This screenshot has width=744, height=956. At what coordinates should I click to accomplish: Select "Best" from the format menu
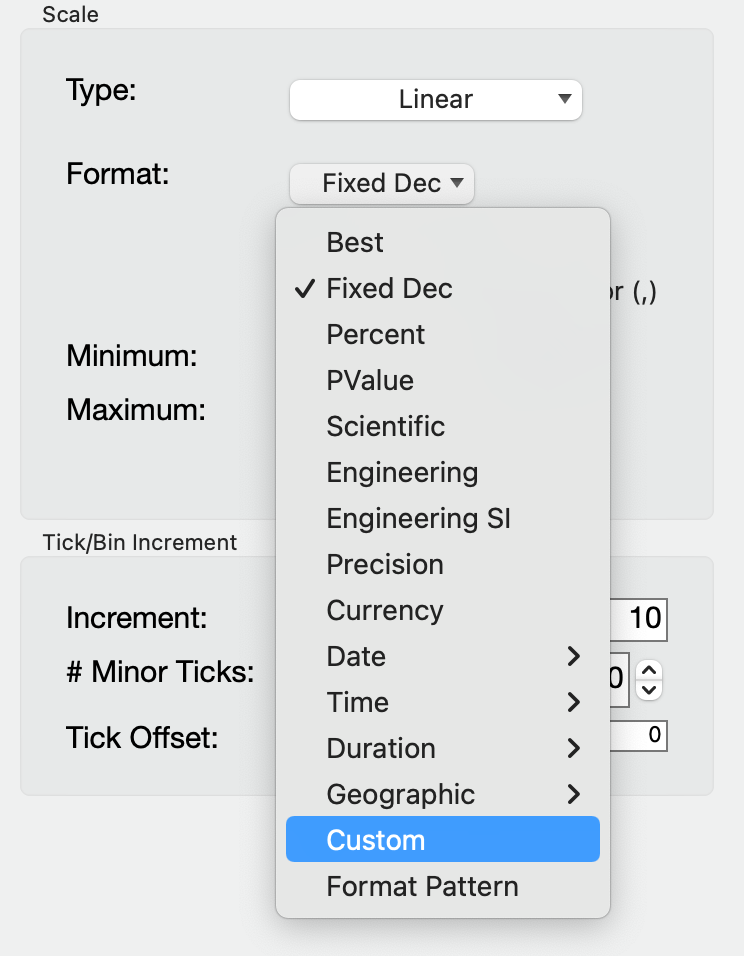tap(354, 242)
